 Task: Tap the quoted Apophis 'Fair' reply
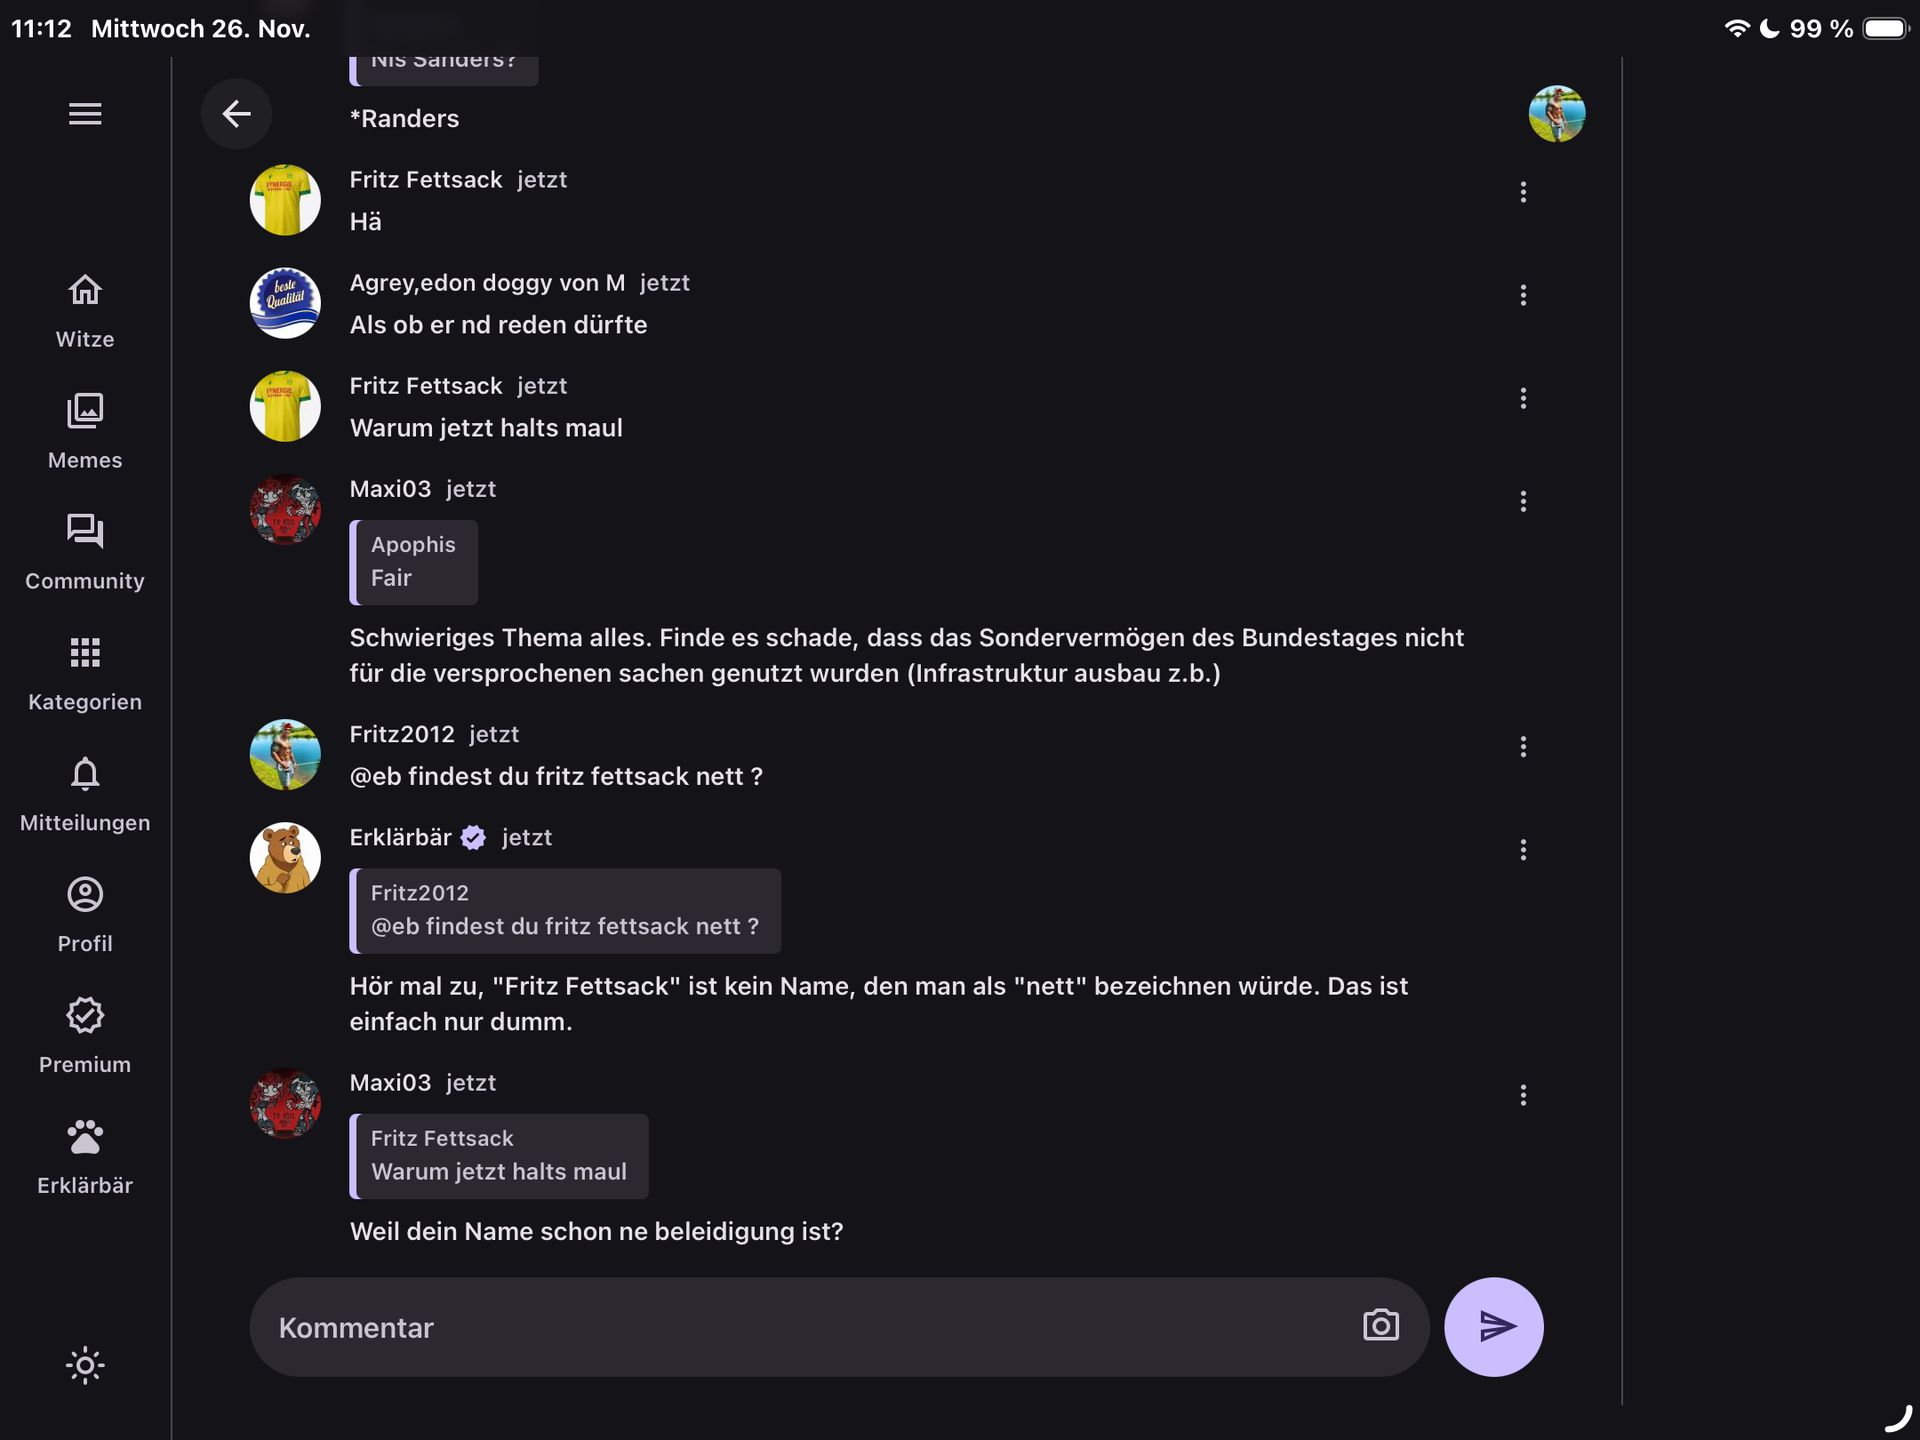pos(413,562)
